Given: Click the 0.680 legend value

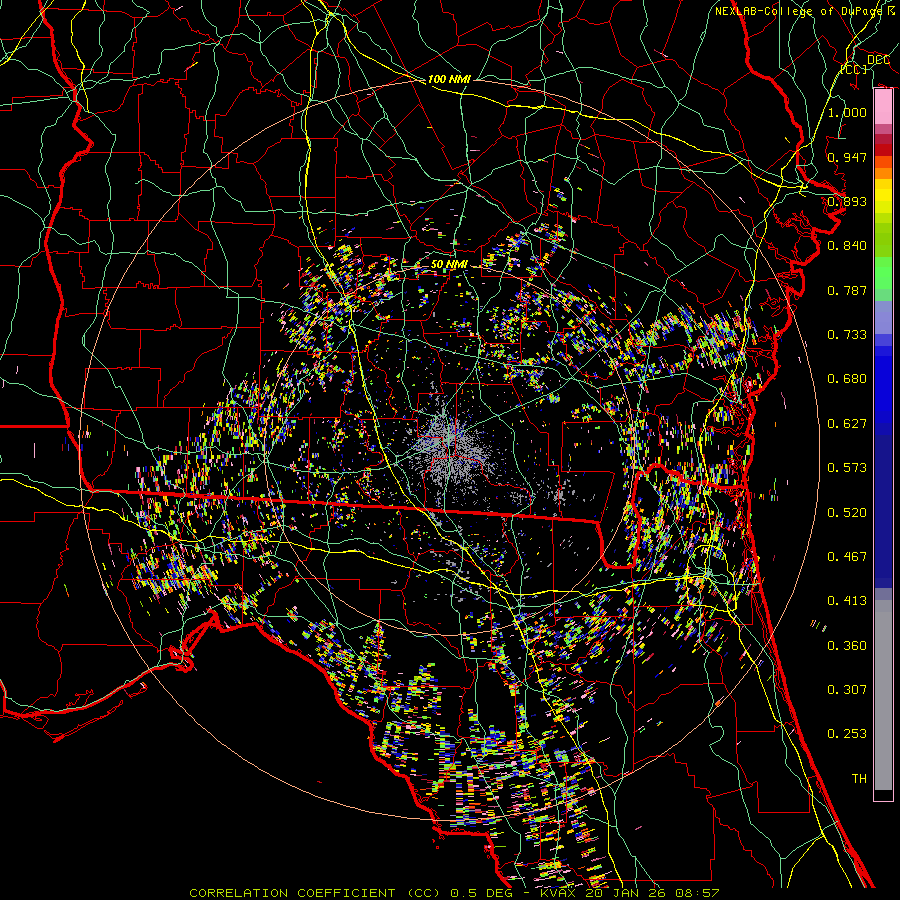Looking at the screenshot, I should click(x=847, y=379).
